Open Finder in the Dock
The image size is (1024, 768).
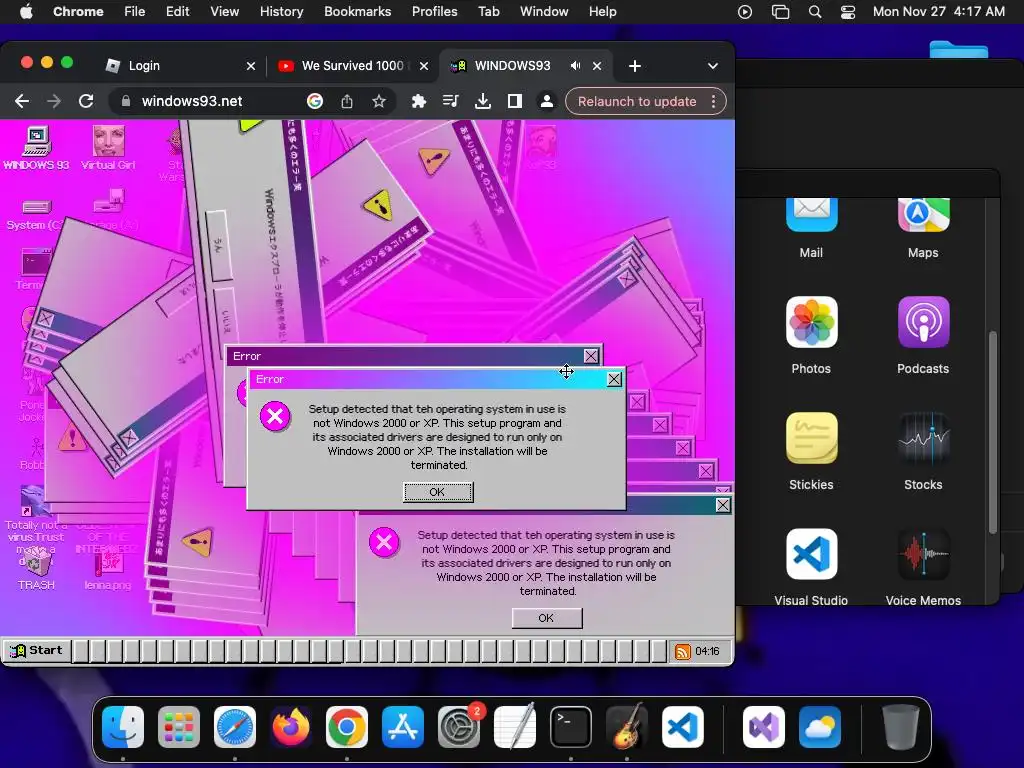123,727
